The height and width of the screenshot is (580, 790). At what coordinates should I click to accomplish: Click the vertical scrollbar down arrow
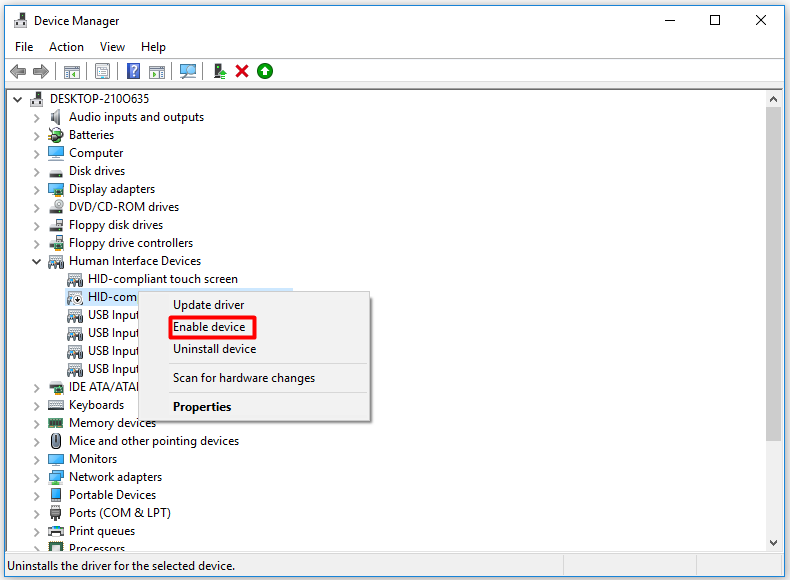click(773, 542)
